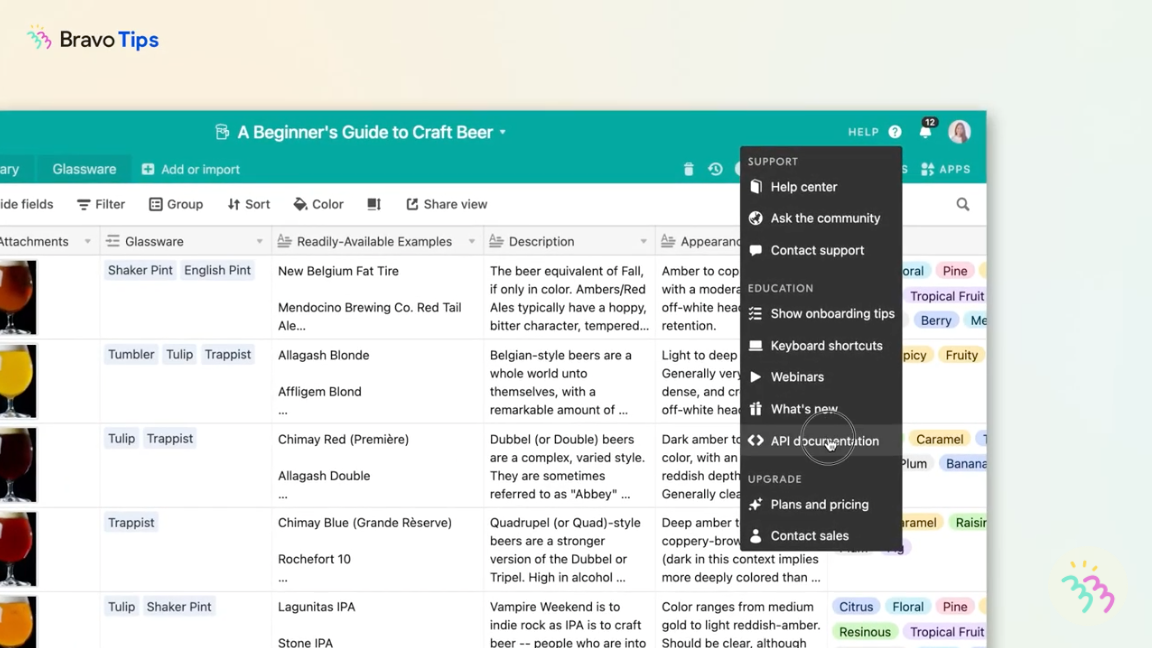The width and height of the screenshot is (1176, 656).
Task: Click the row height icon
Action: pyautogui.click(x=374, y=204)
